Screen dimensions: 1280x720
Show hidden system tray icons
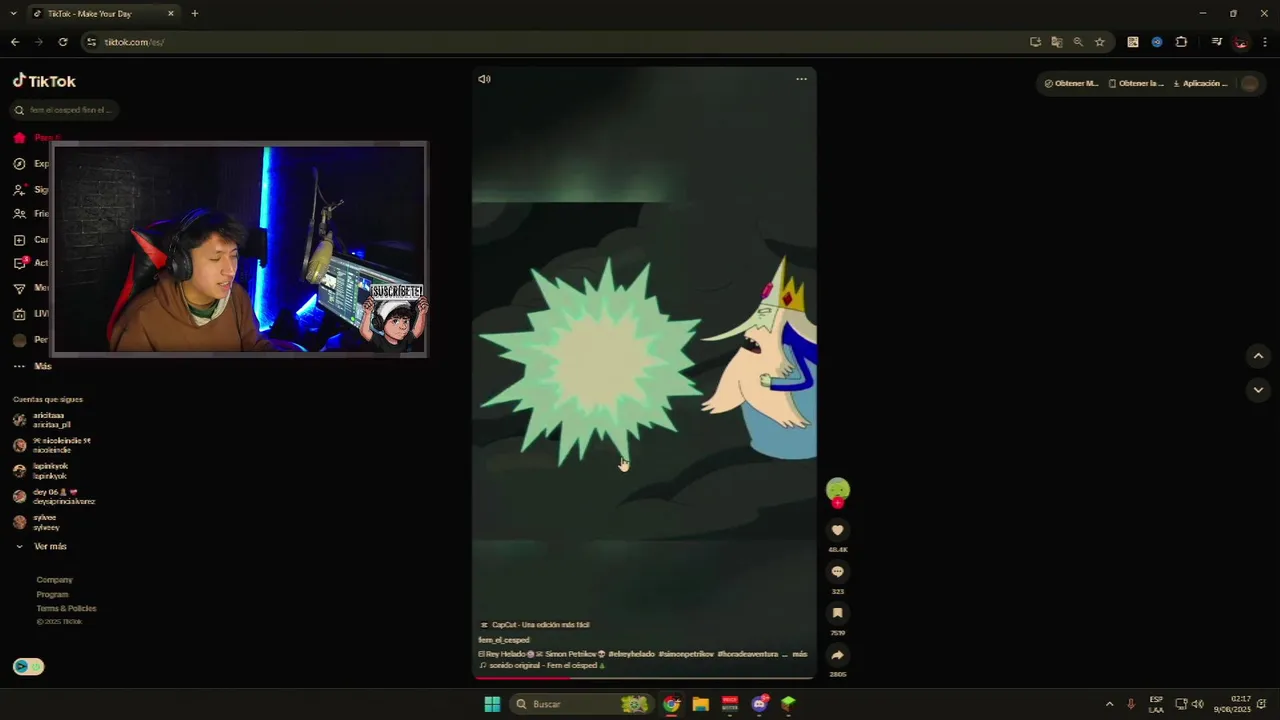click(x=1109, y=704)
